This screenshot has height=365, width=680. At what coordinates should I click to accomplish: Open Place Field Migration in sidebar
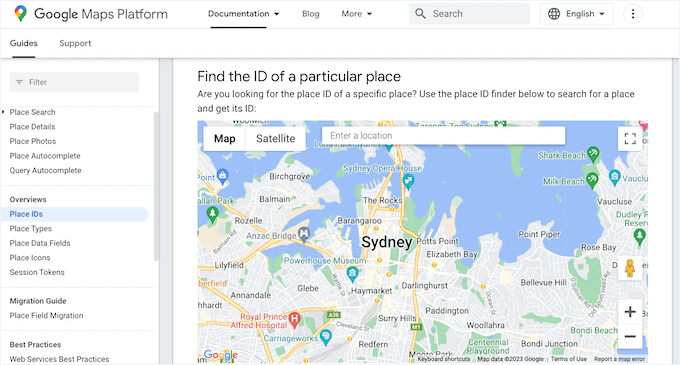[46, 316]
